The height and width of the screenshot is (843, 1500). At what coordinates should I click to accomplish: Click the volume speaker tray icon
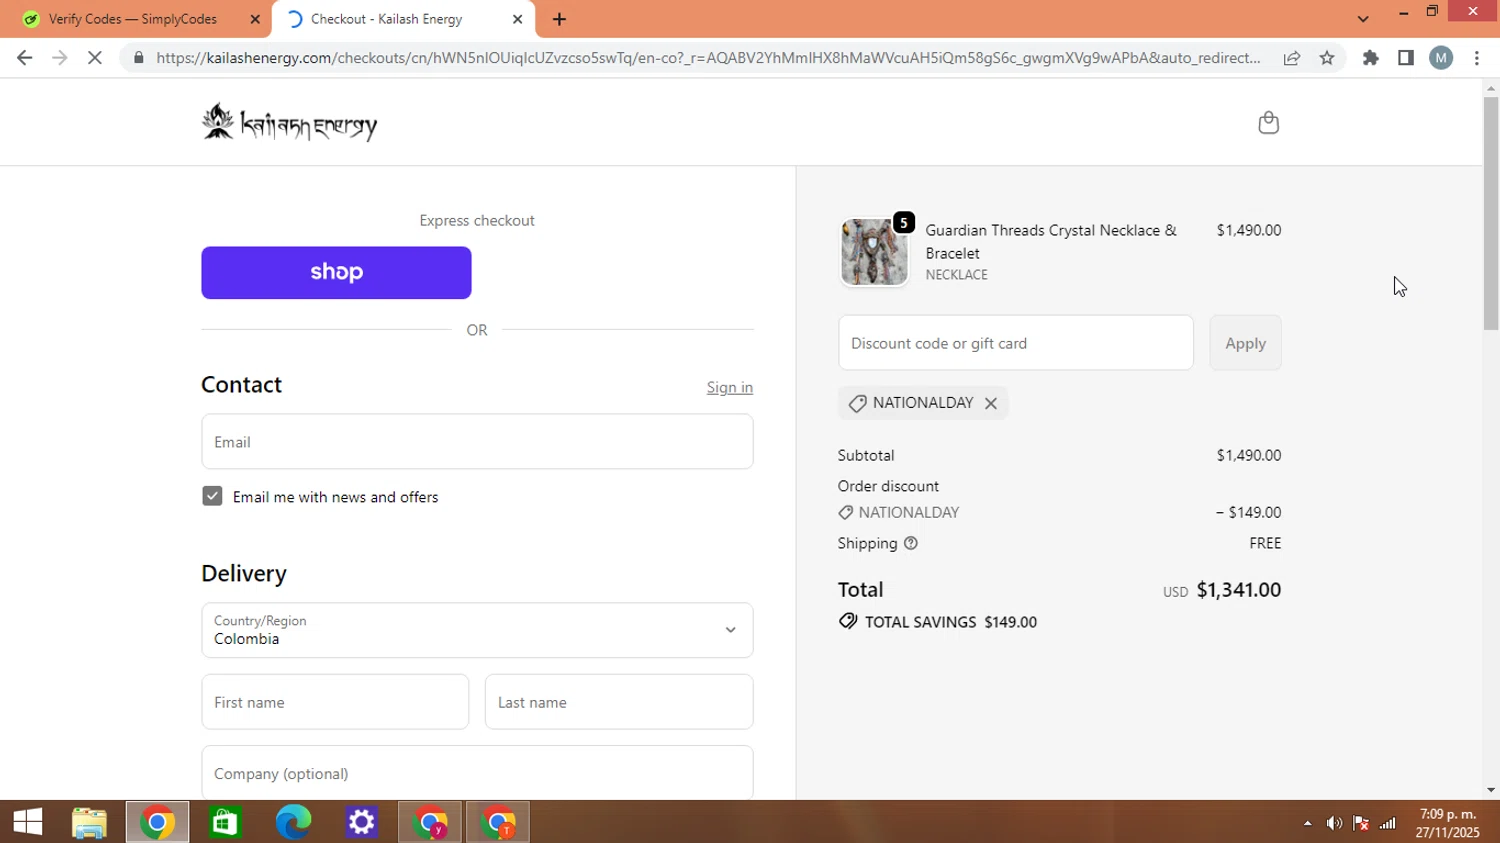tap(1334, 823)
